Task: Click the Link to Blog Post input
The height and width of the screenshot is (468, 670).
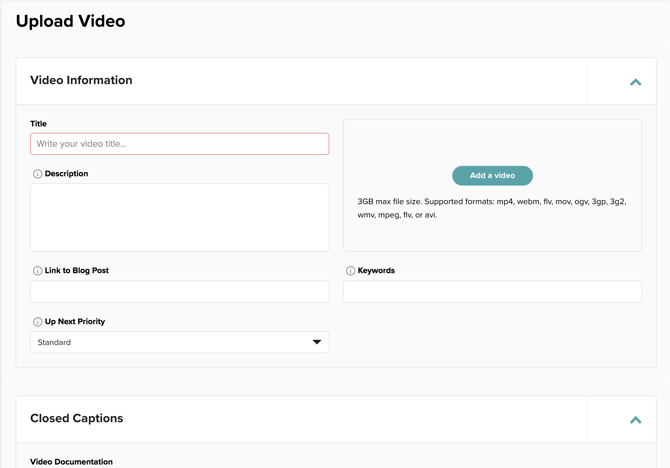Action: 179,292
